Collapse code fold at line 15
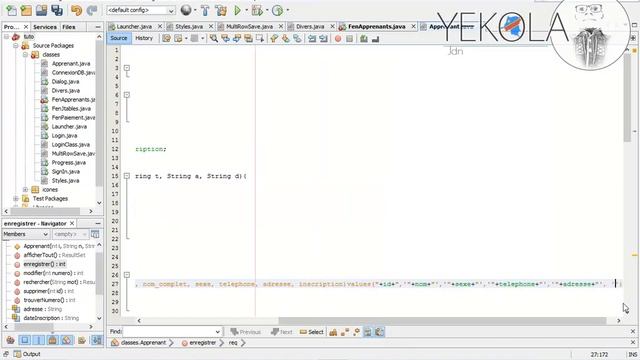 (x=127, y=176)
